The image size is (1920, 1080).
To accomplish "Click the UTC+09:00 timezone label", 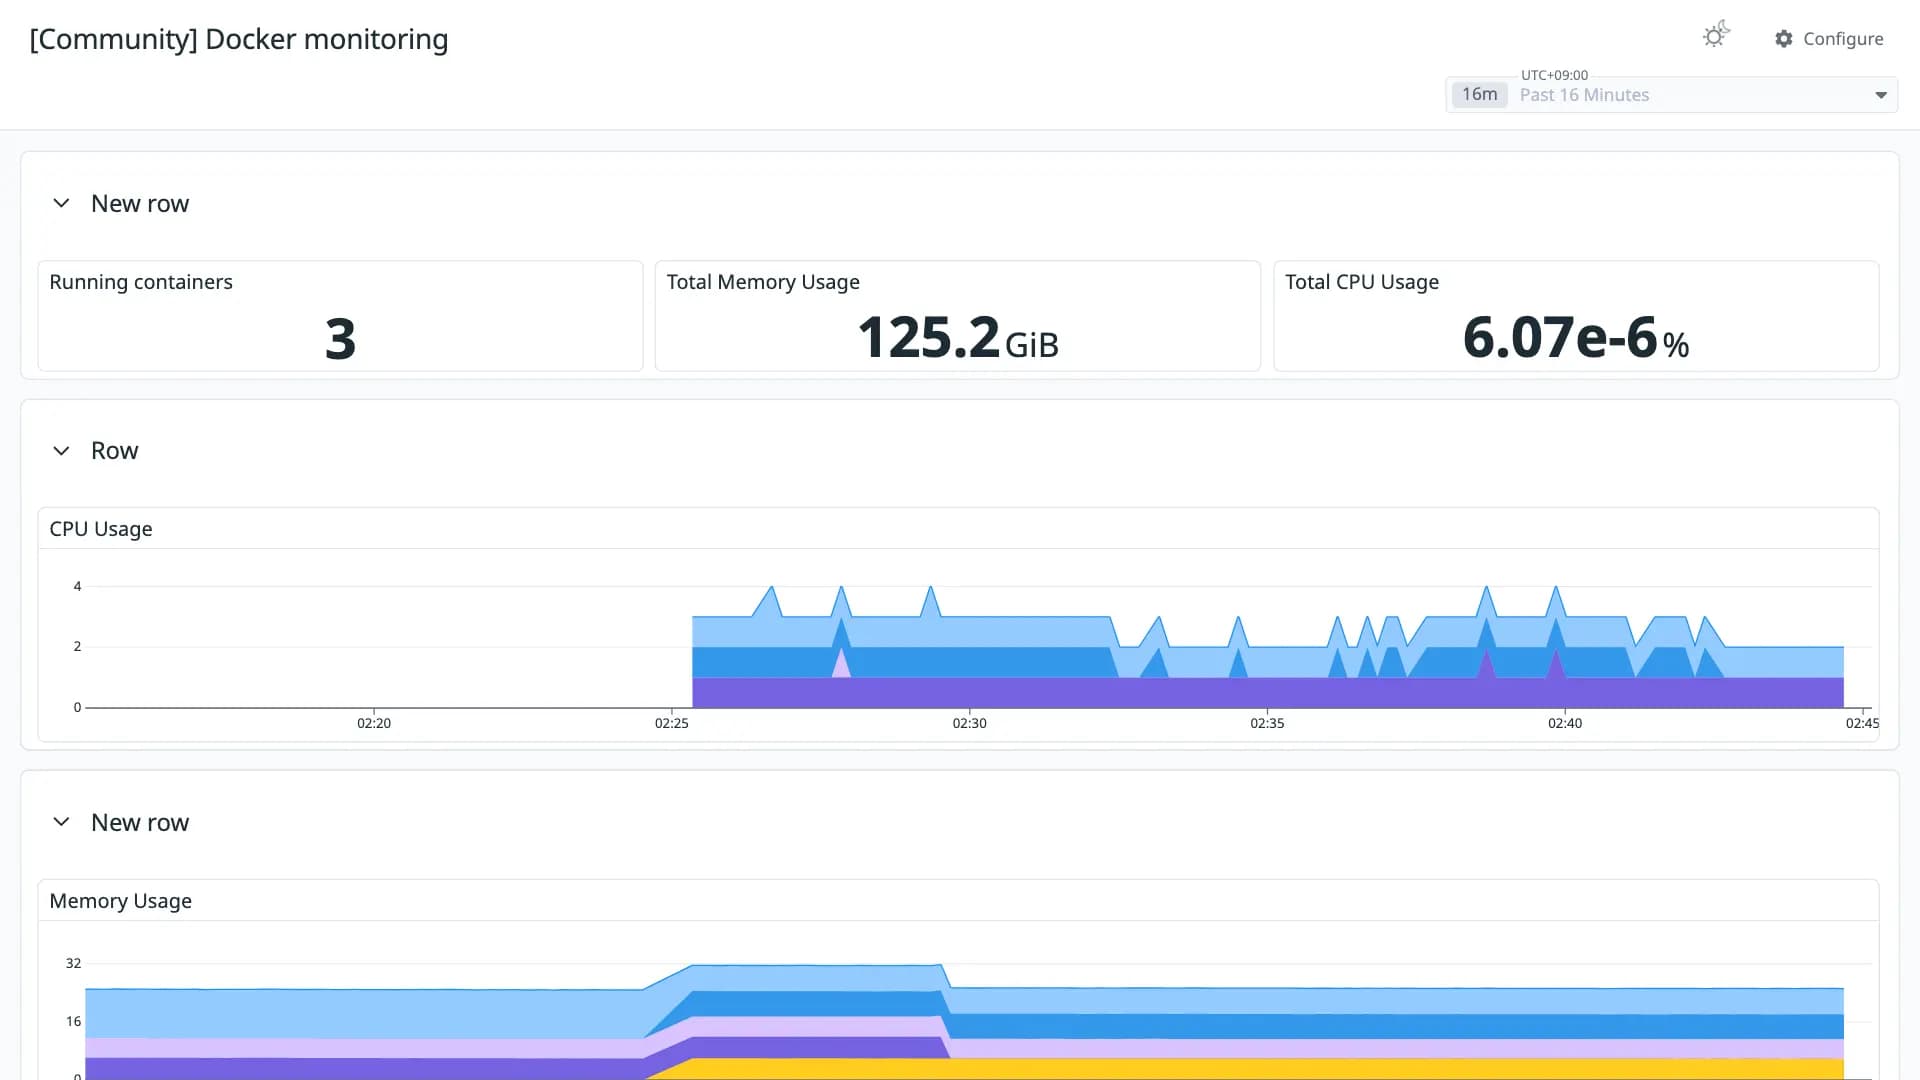I will coord(1554,75).
